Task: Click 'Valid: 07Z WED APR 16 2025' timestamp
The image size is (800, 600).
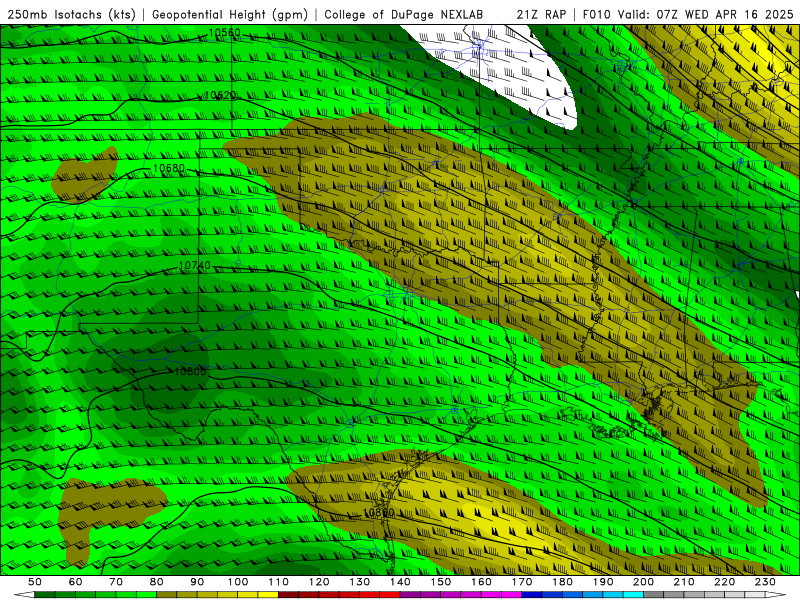Action: click(706, 14)
